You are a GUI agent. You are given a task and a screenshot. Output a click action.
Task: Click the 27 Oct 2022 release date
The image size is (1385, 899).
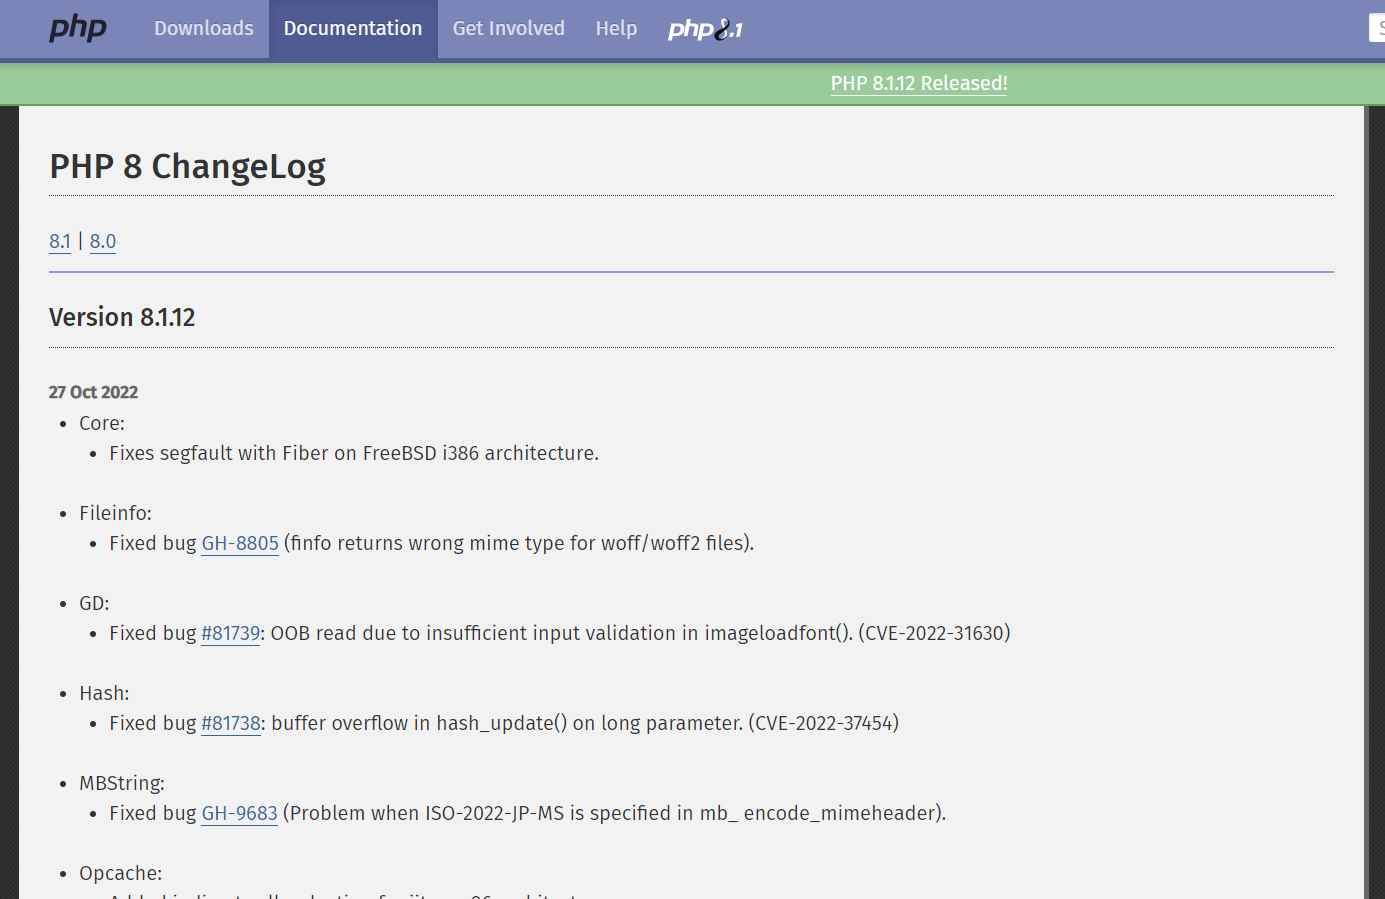(93, 392)
